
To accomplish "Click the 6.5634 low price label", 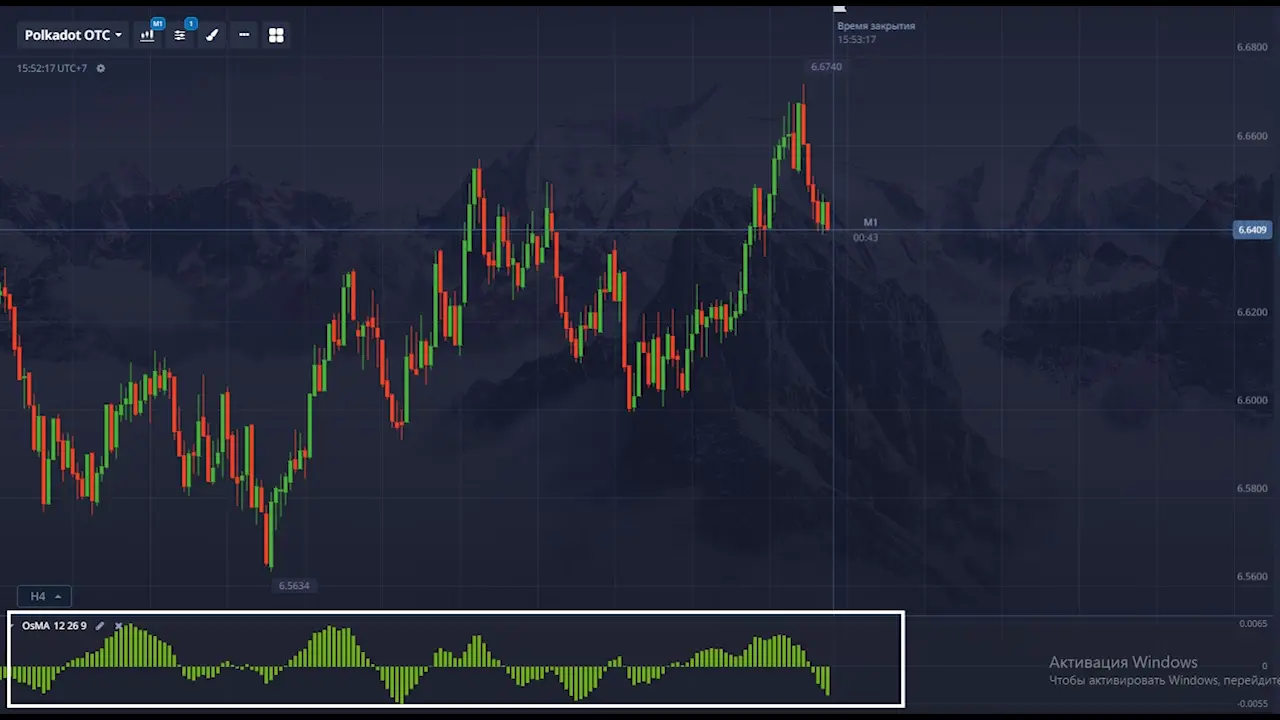I will (x=294, y=586).
